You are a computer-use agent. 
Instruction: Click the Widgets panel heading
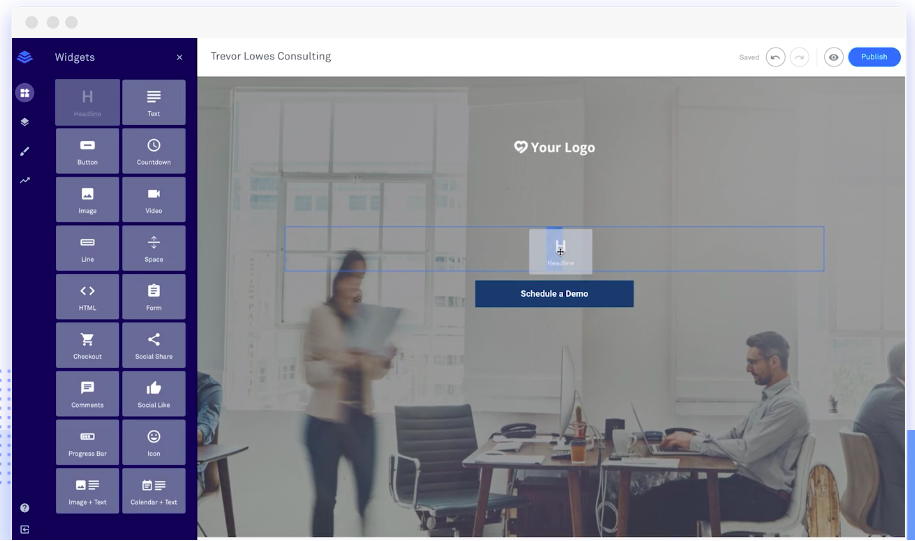[75, 57]
